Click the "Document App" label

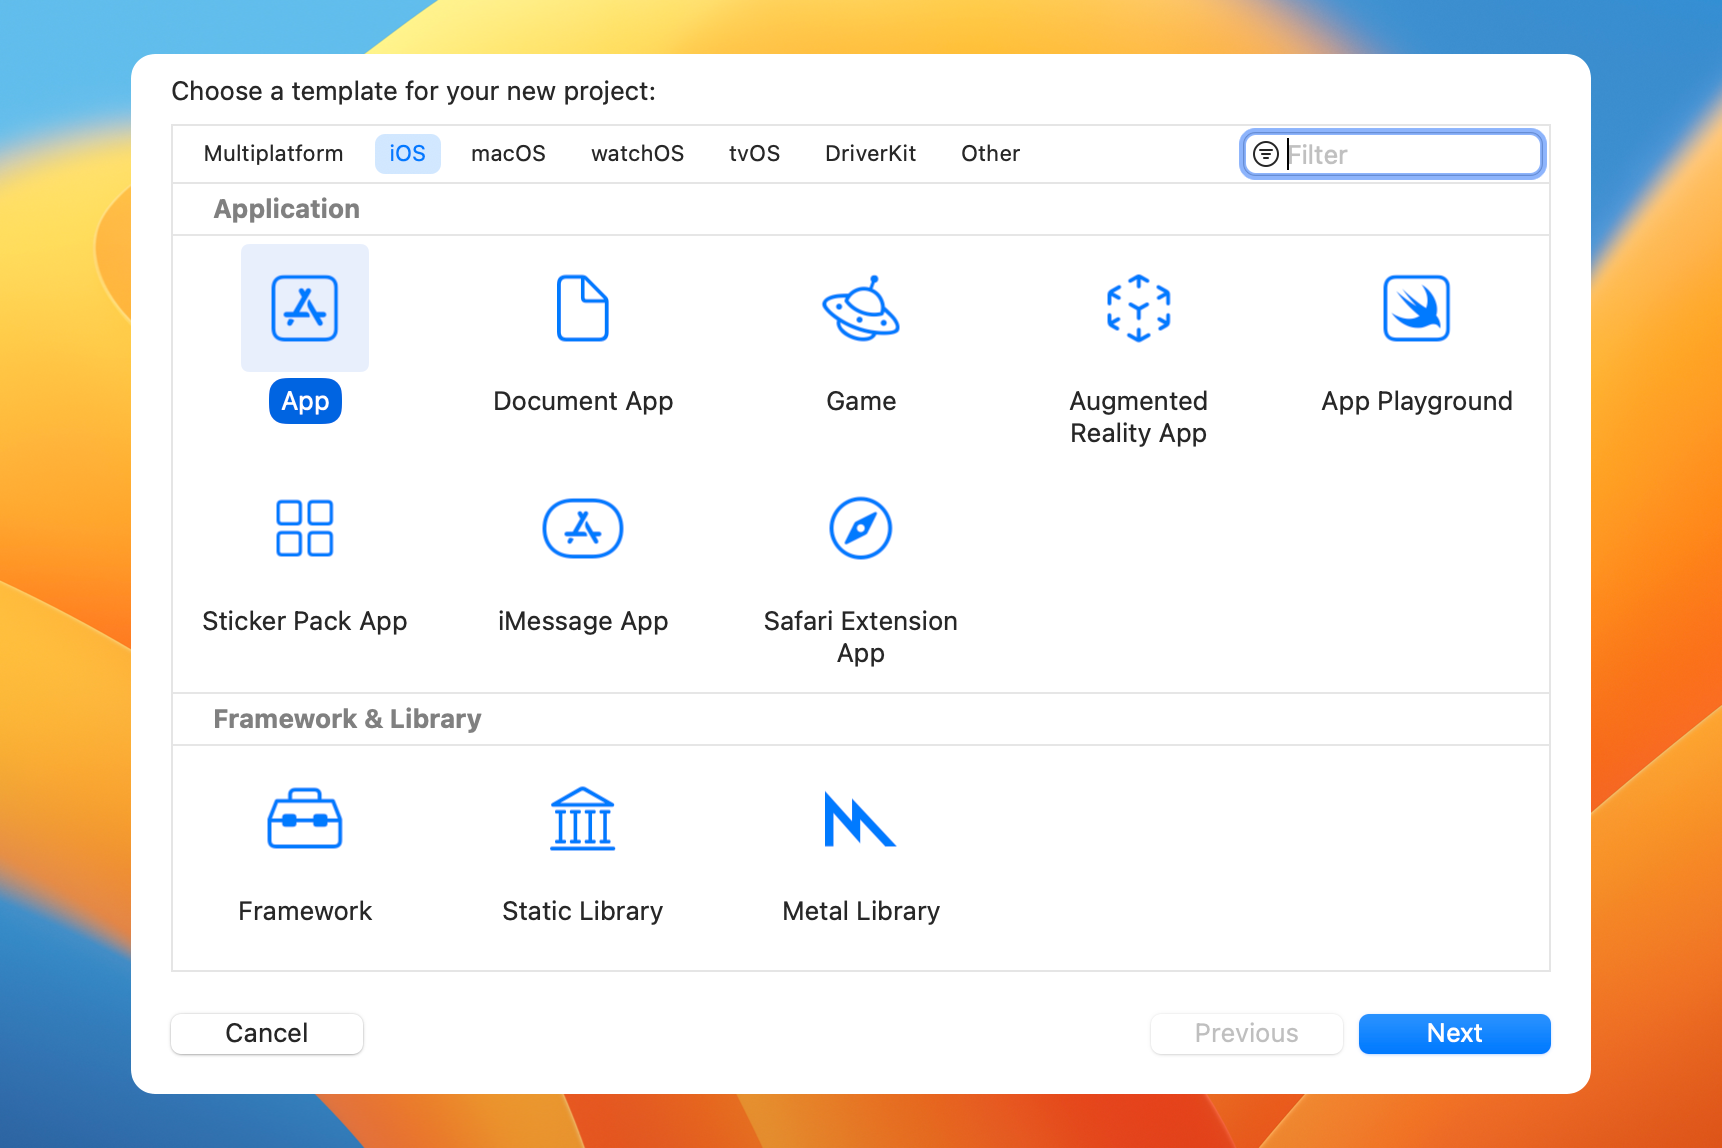coord(583,401)
